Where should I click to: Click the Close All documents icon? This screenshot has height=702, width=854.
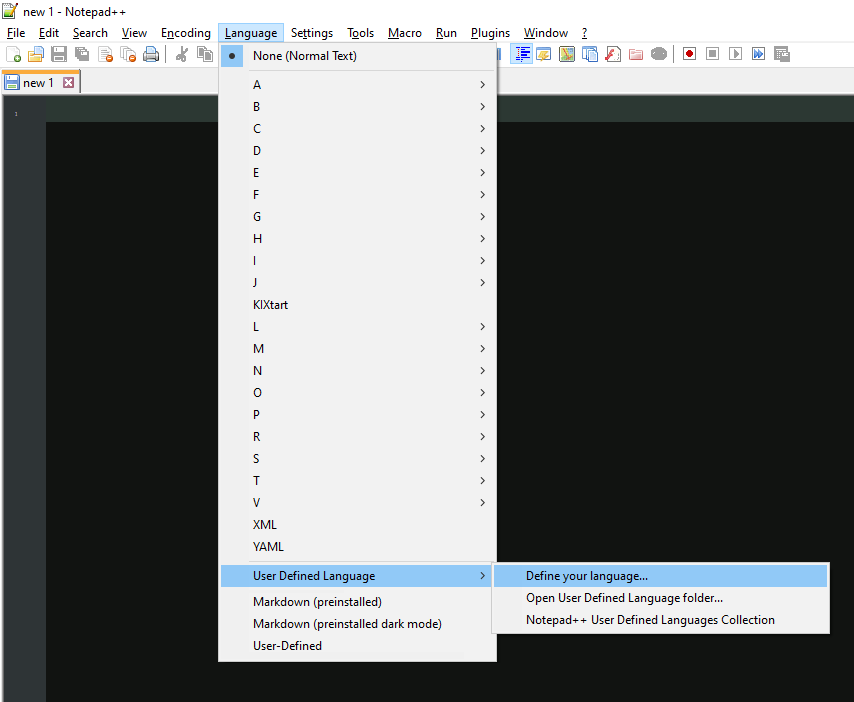pyautogui.click(x=128, y=54)
